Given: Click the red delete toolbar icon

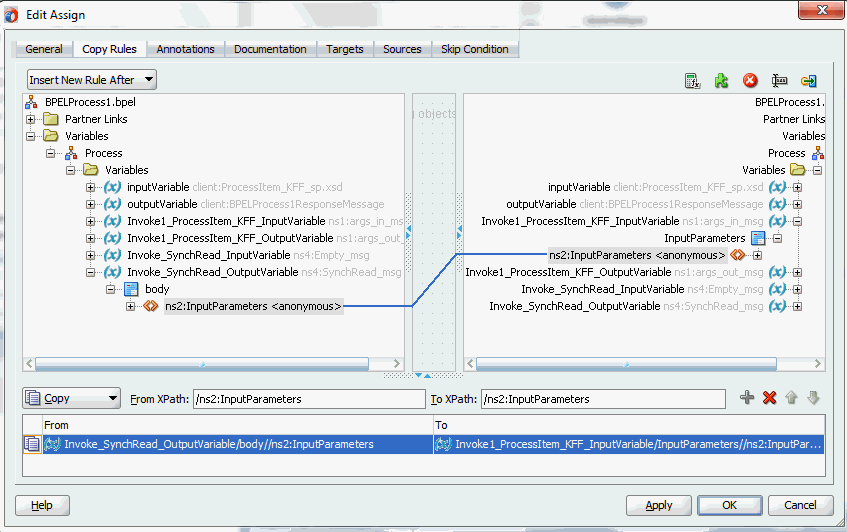Looking at the screenshot, I should point(750,81).
